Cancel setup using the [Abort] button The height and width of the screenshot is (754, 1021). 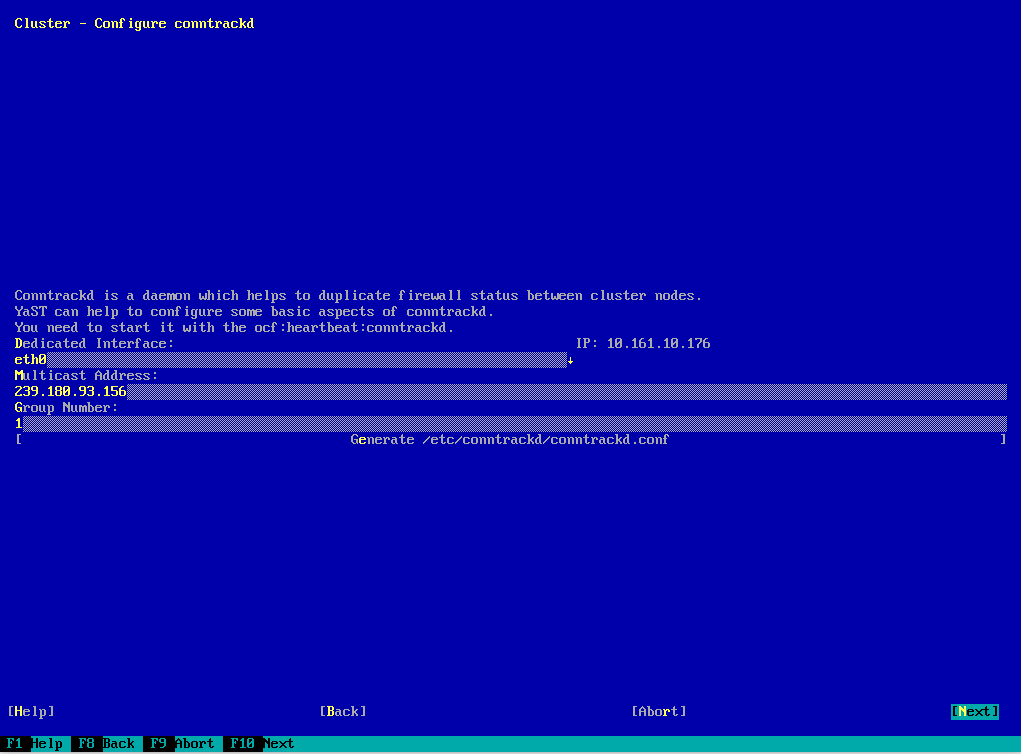tap(659, 711)
